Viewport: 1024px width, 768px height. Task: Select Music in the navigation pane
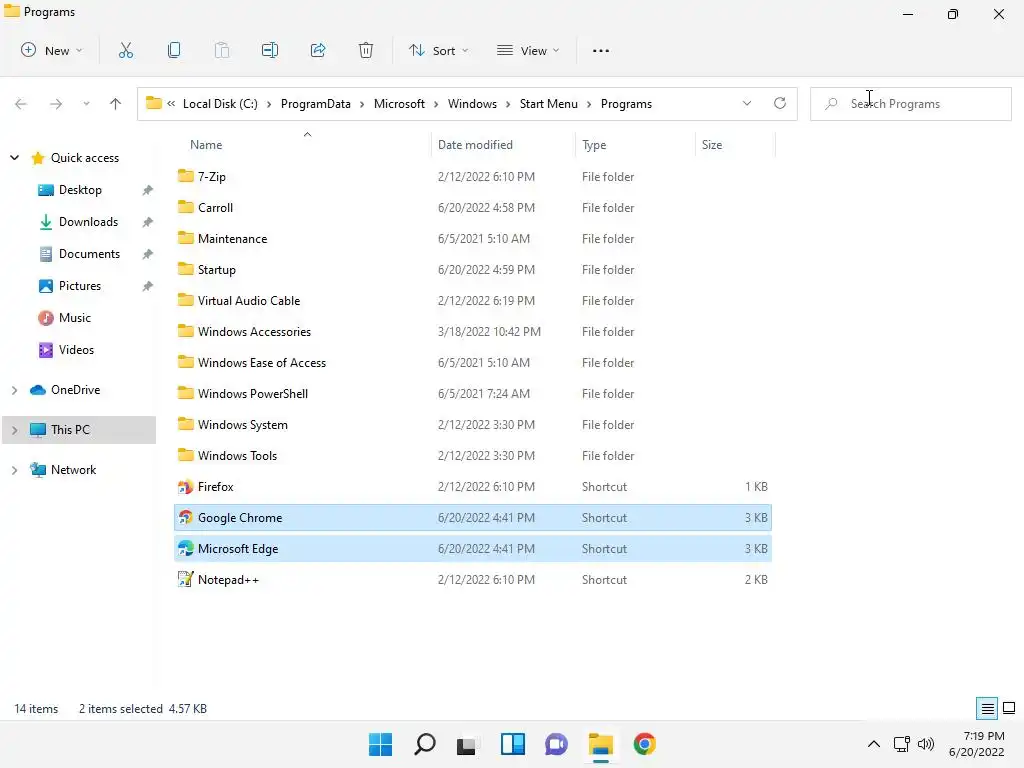74,317
